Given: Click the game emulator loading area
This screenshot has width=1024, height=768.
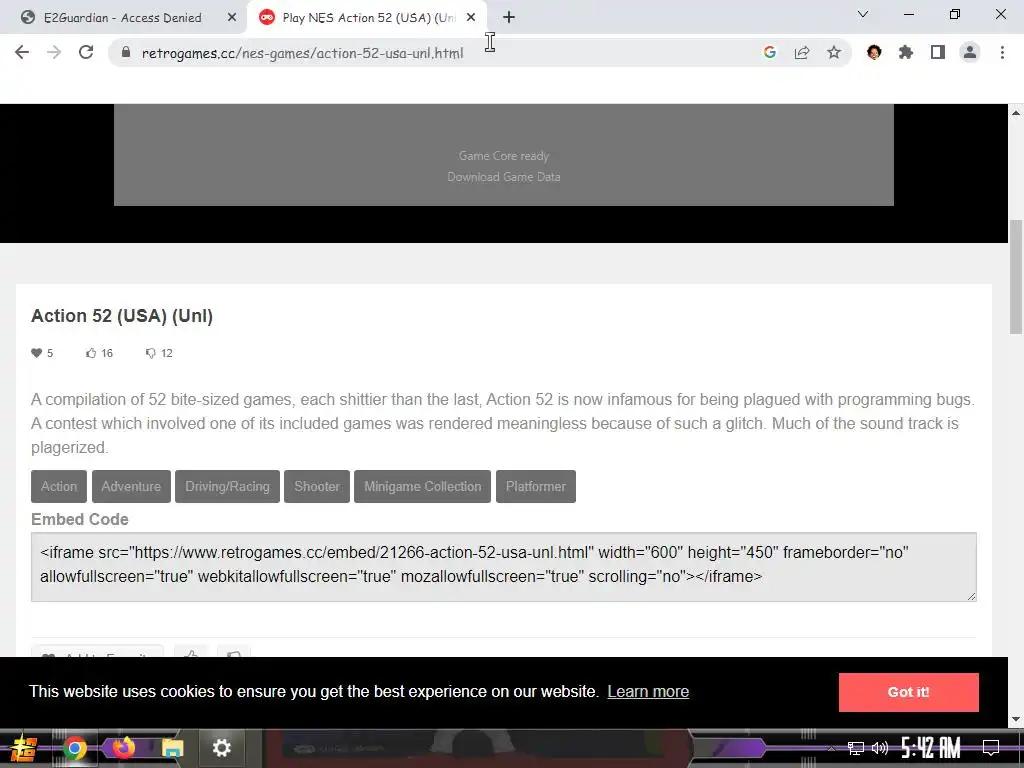Looking at the screenshot, I should (504, 155).
